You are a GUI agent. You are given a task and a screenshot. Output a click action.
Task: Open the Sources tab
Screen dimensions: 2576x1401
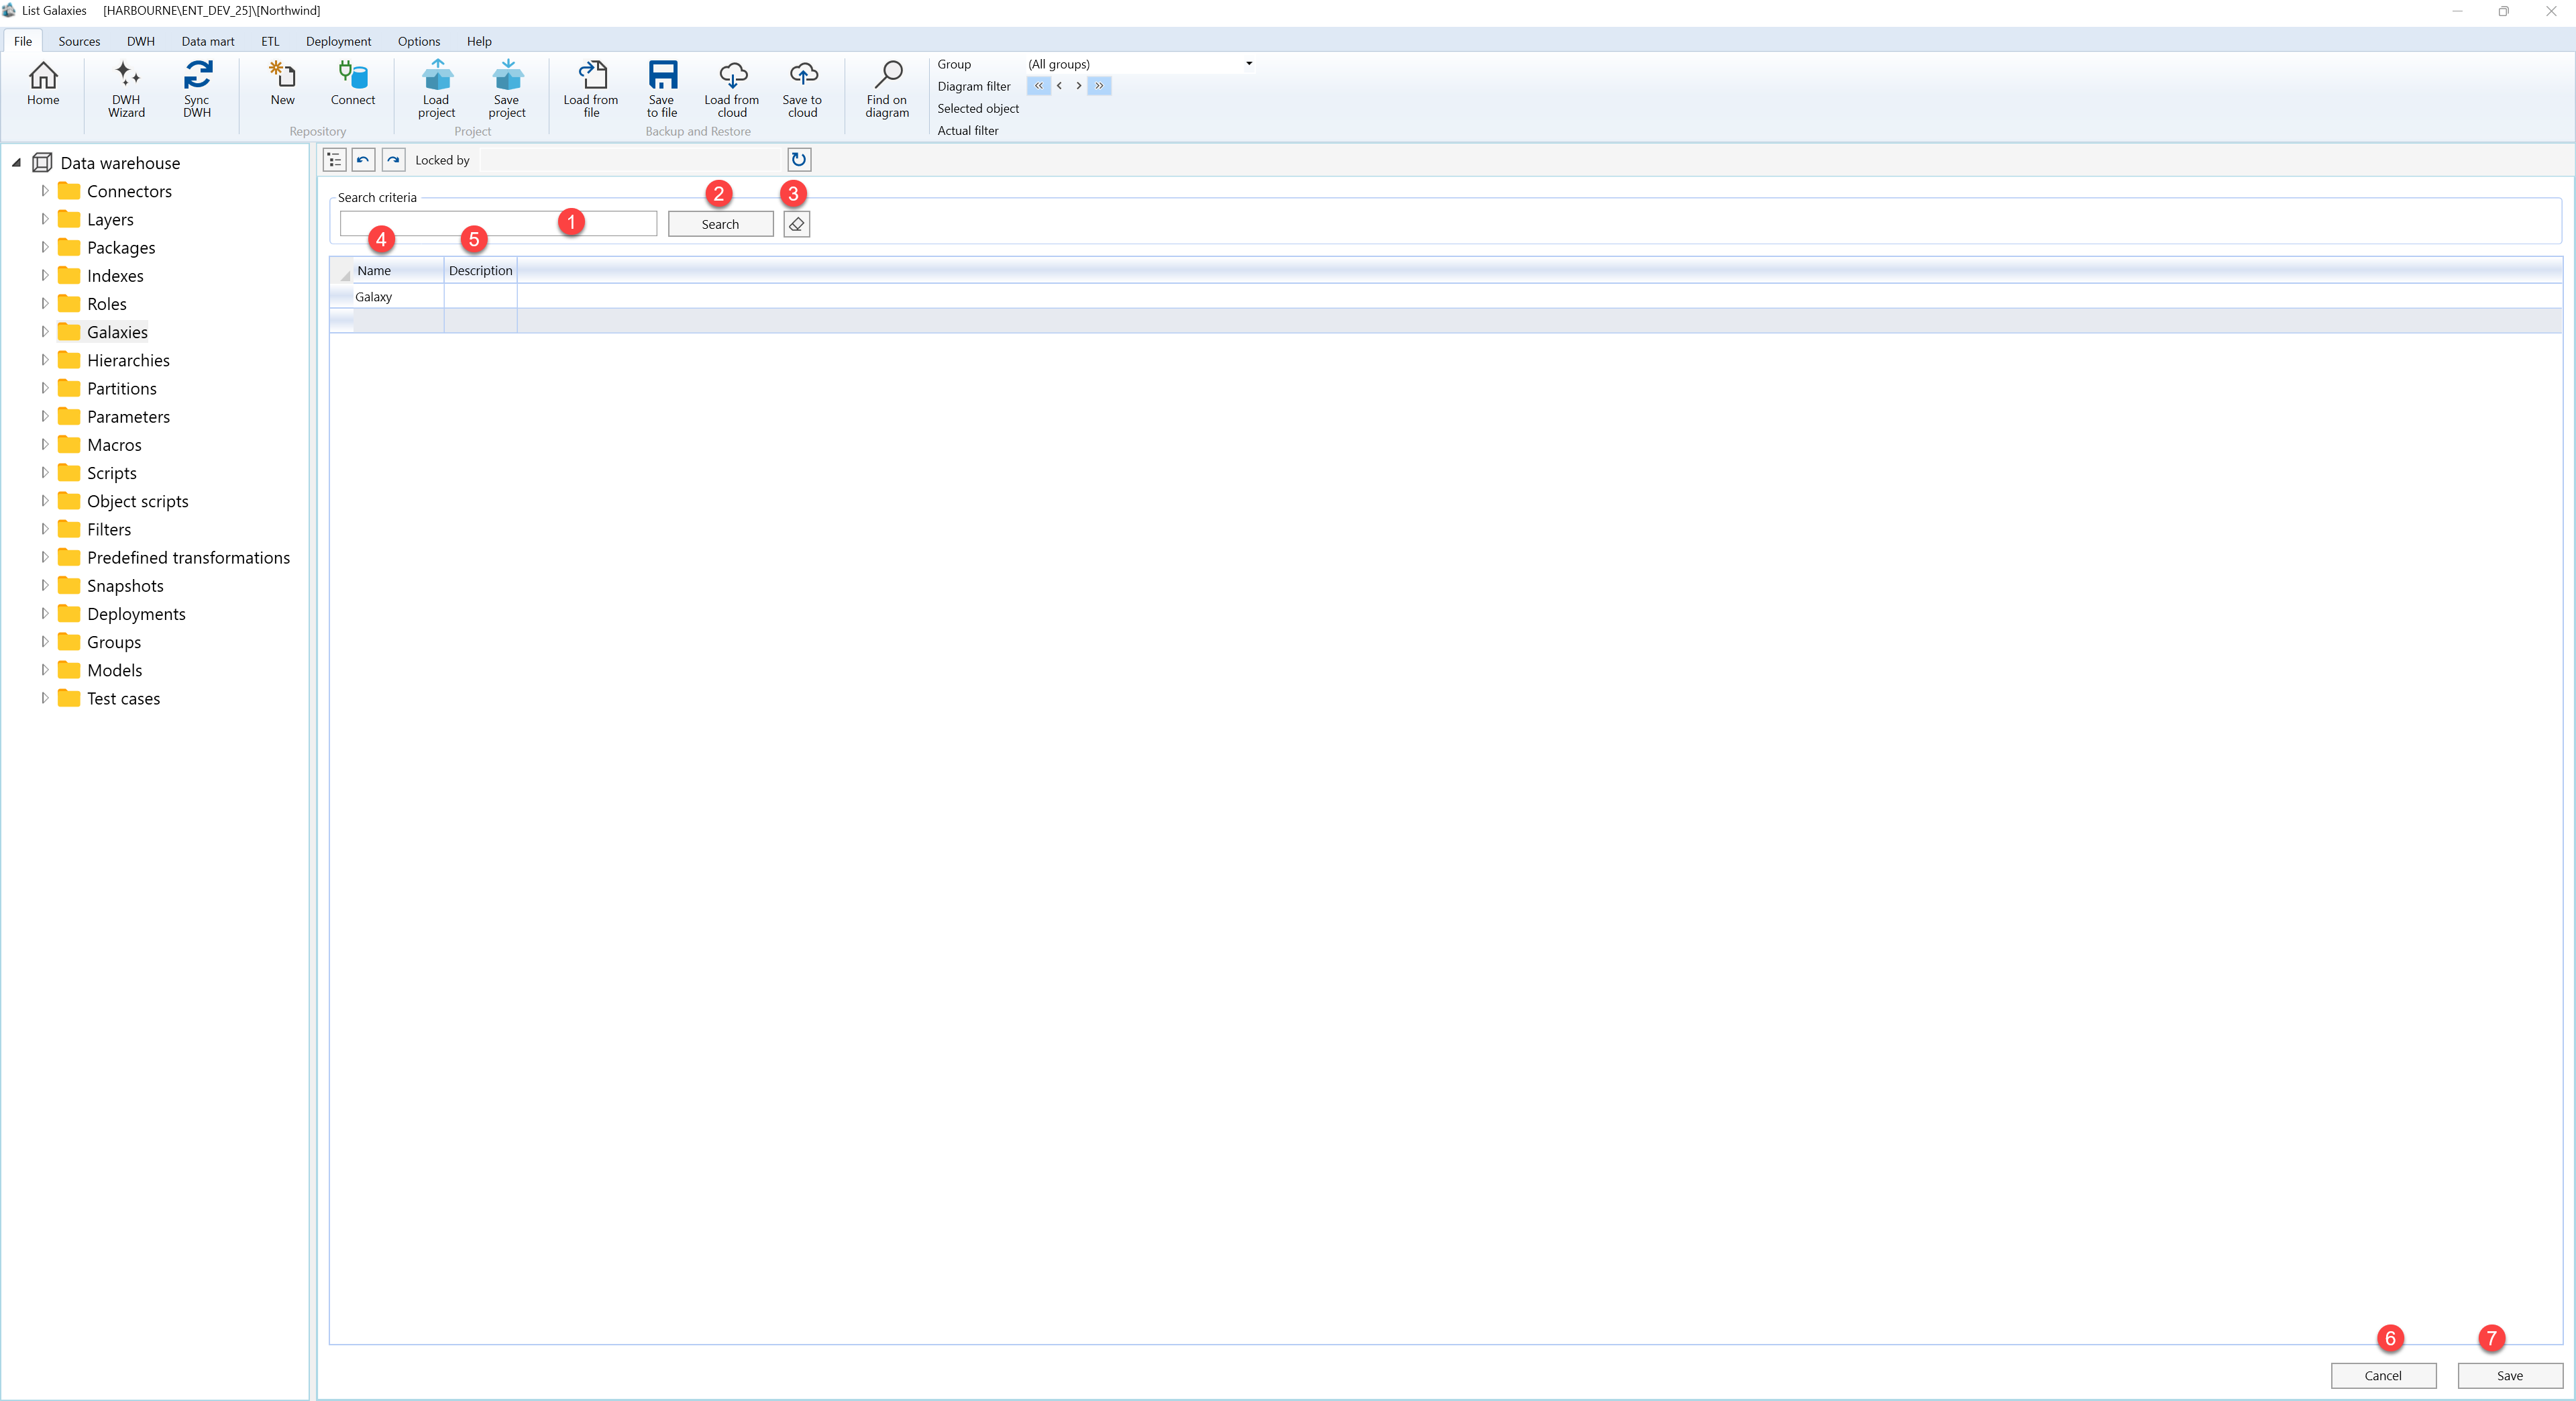[x=79, y=41]
